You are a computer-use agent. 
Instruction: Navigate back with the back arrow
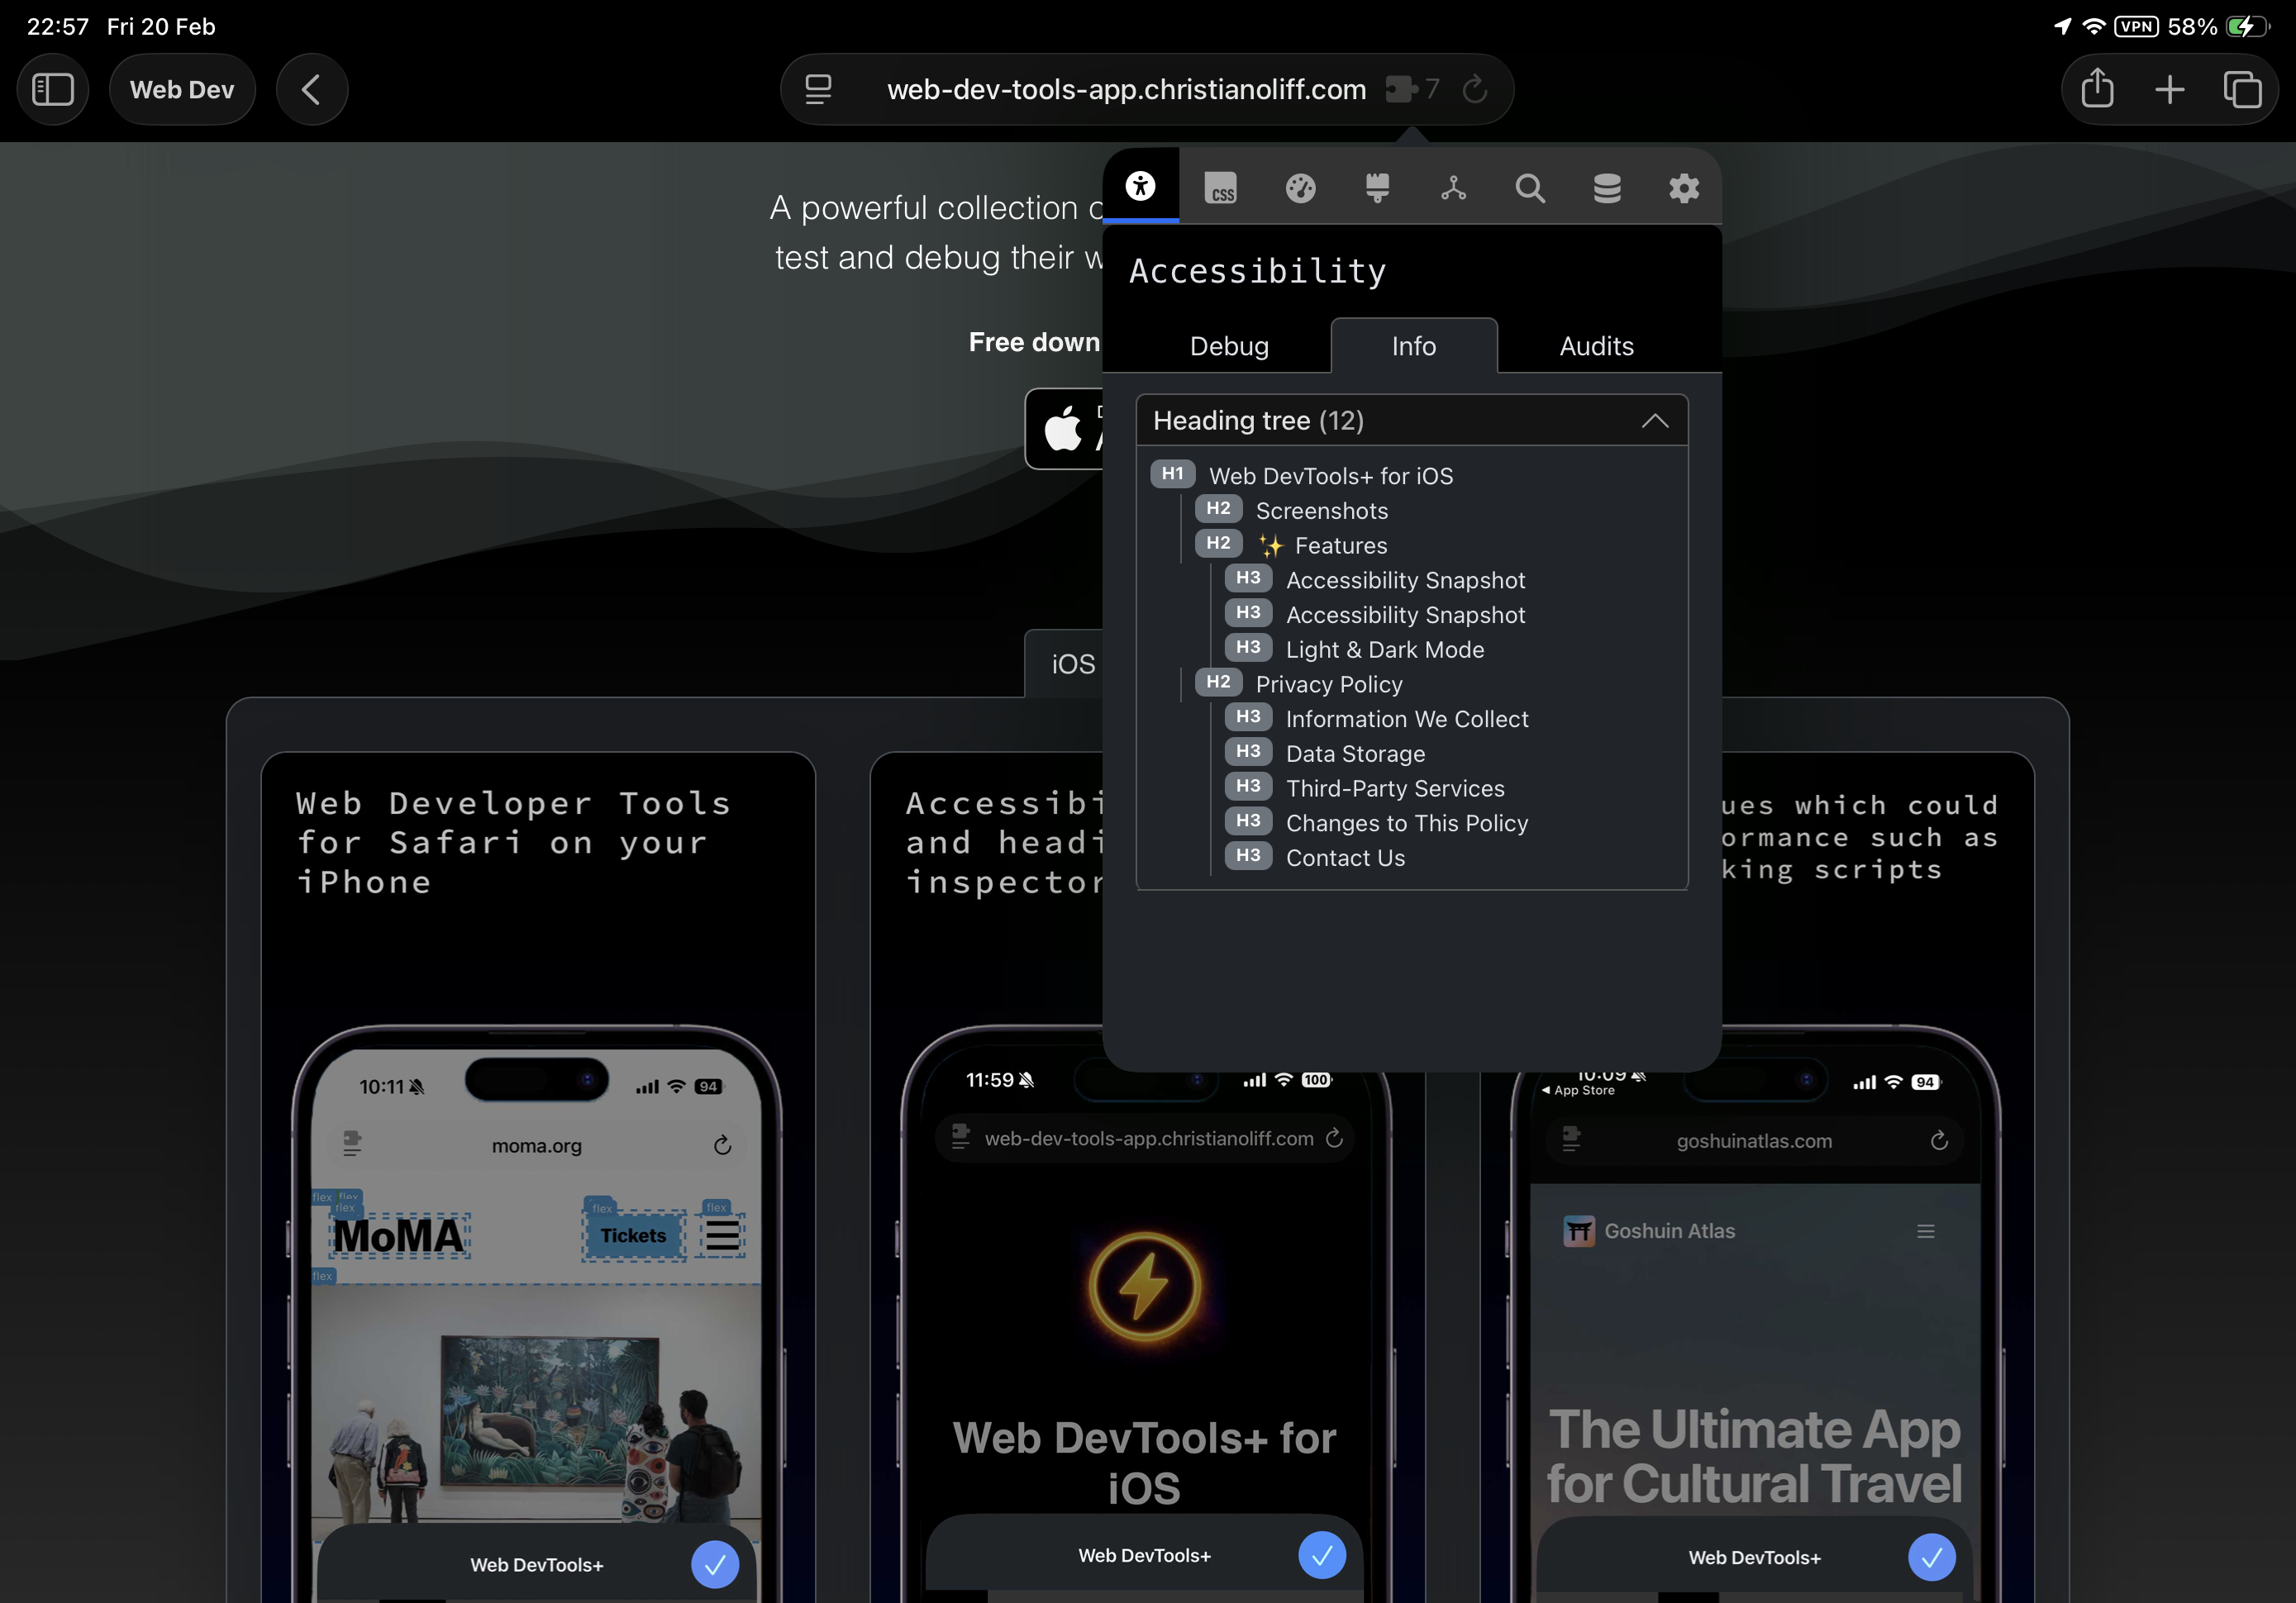(x=312, y=89)
